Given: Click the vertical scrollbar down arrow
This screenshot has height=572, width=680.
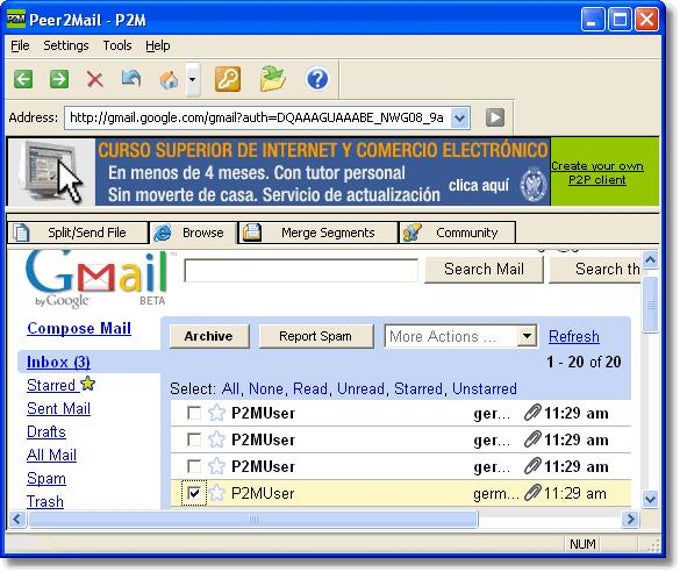Looking at the screenshot, I should [x=650, y=499].
